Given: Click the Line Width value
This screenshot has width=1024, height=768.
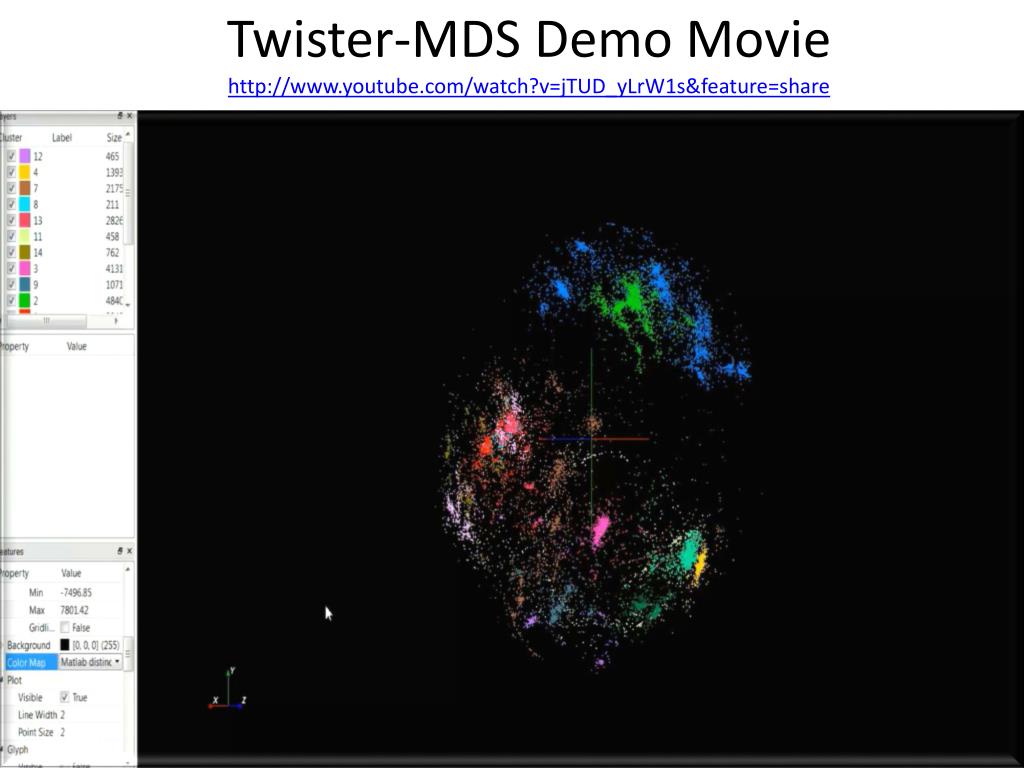Looking at the screenshot, I should click(x=63, y=714).
